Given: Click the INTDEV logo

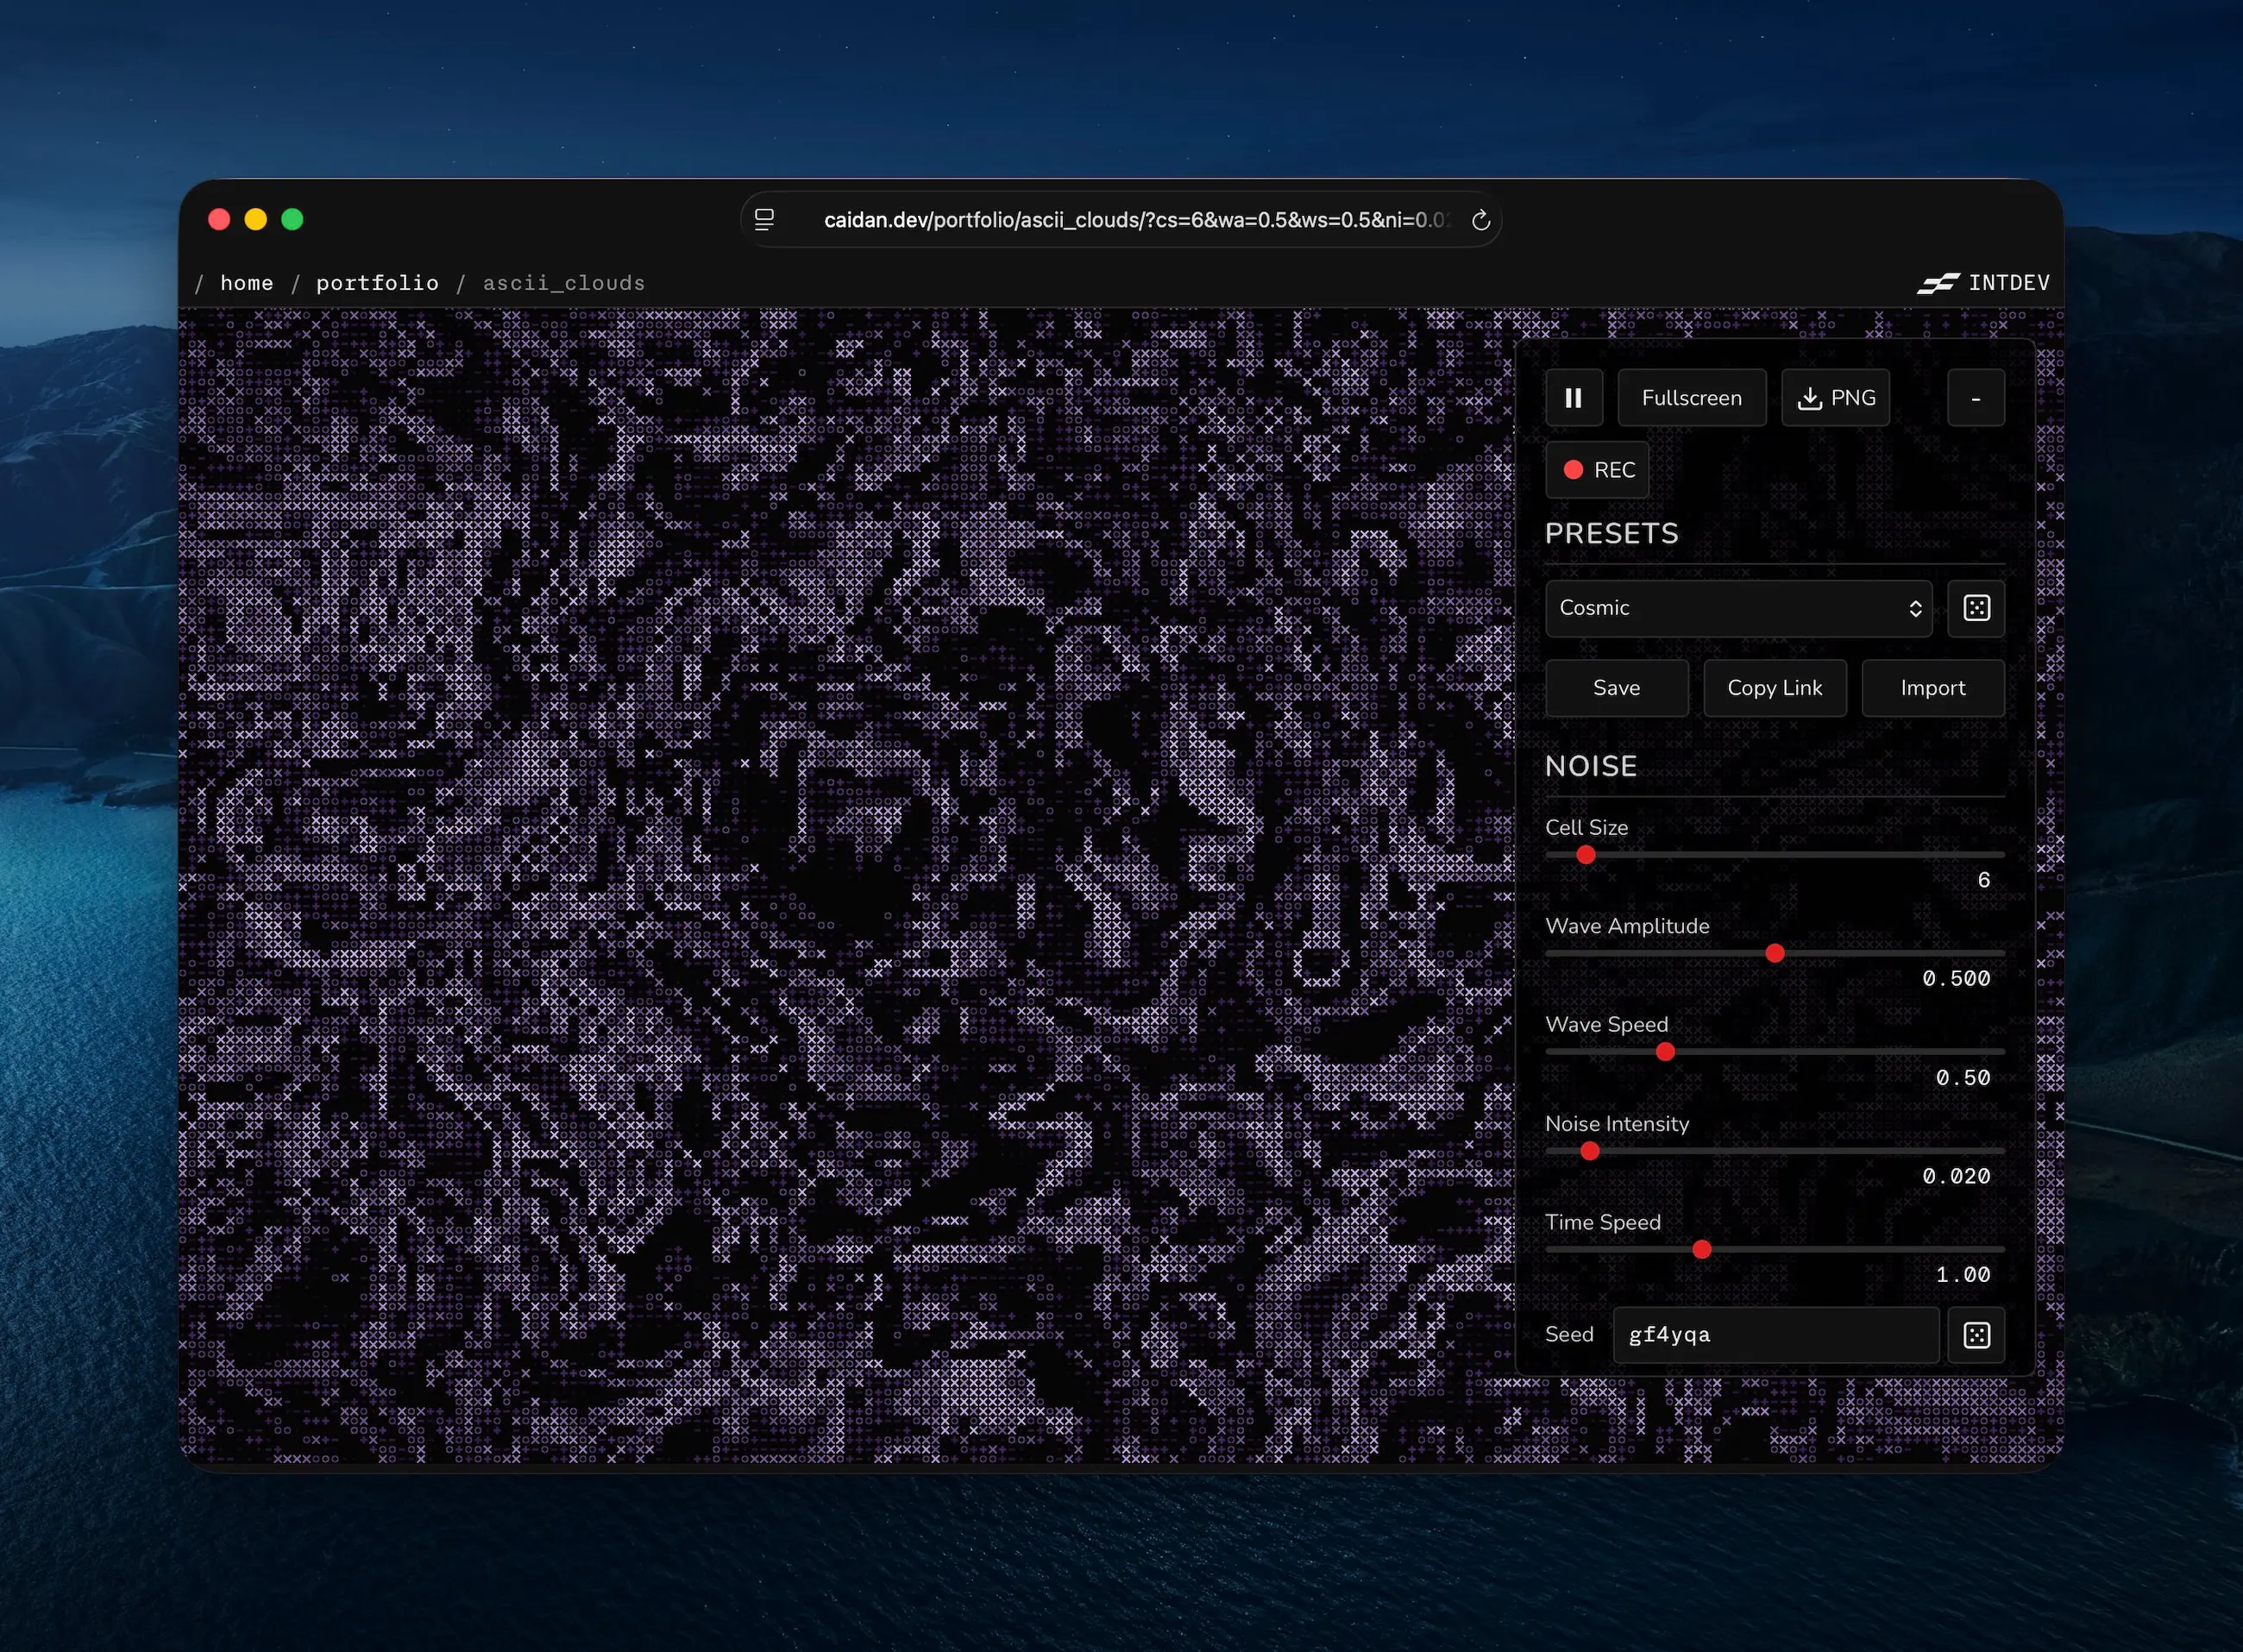Looking at the screenshot, I should point(1983,283).
